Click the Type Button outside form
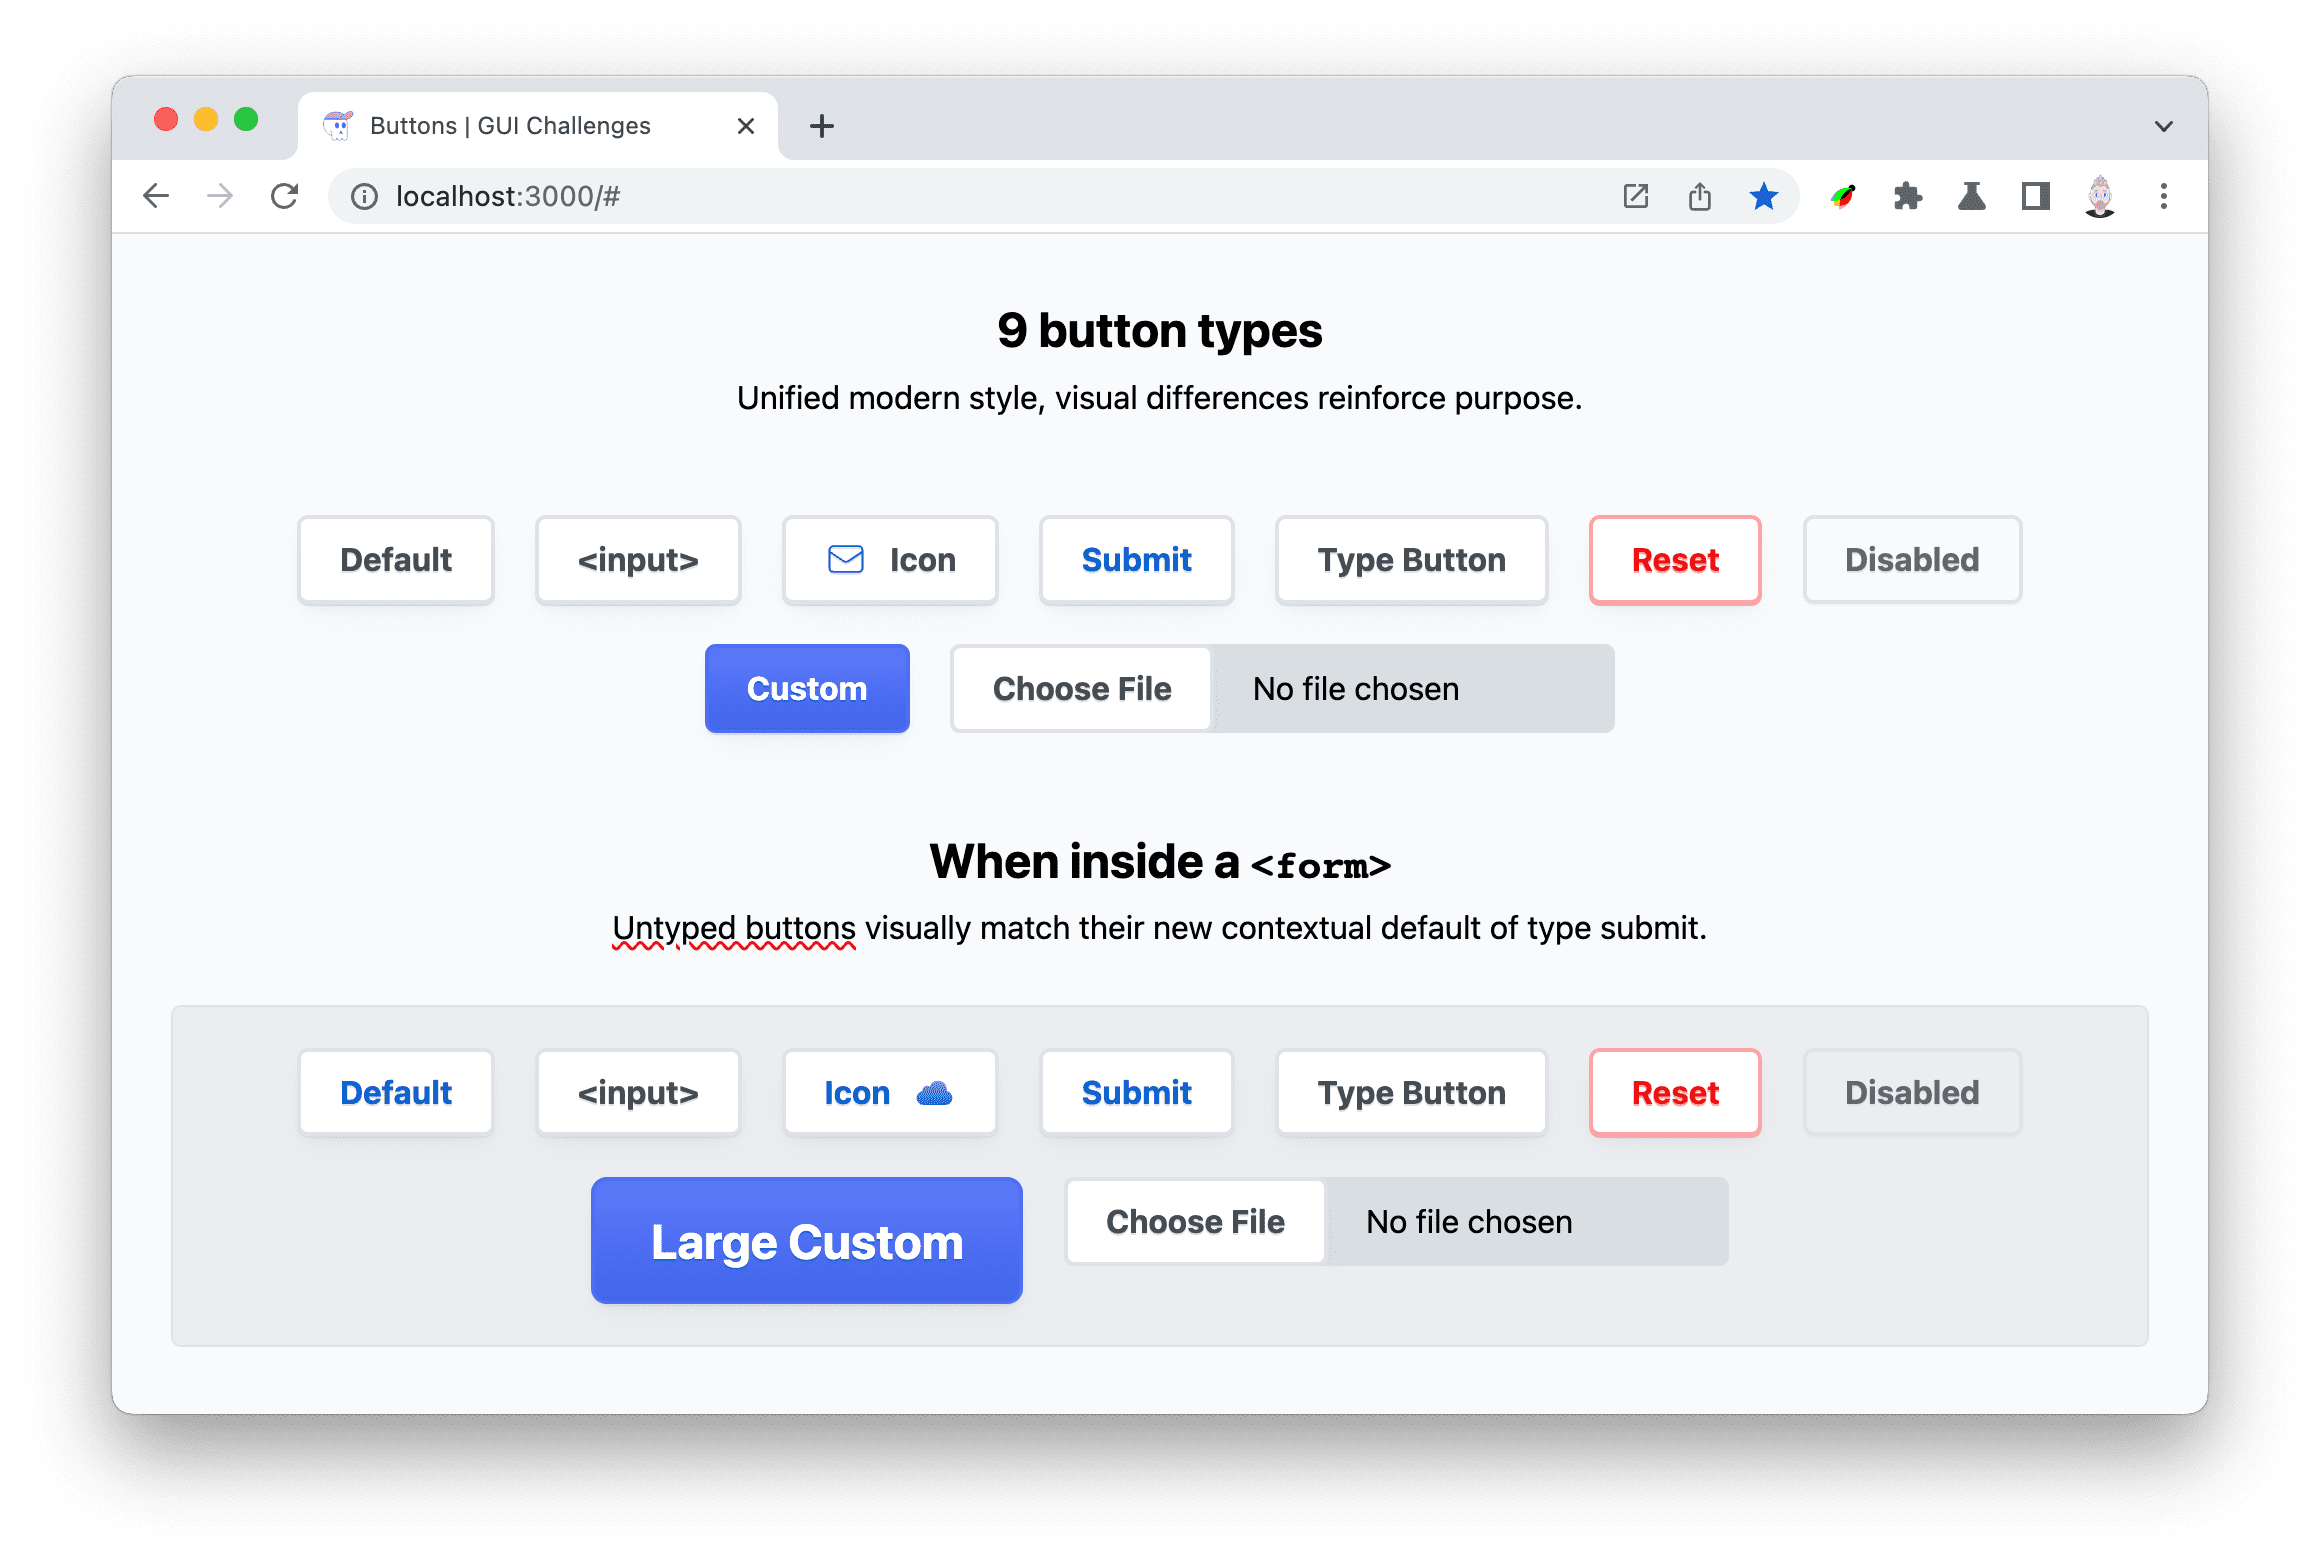 [x=1410, y=560]
